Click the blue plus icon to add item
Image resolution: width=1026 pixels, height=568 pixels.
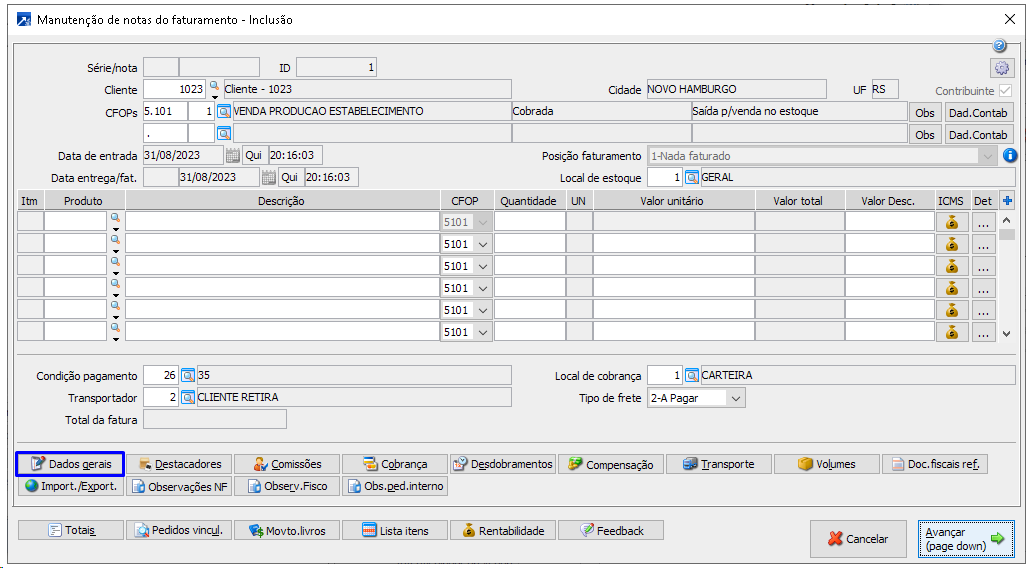(x=1007, y=200)
